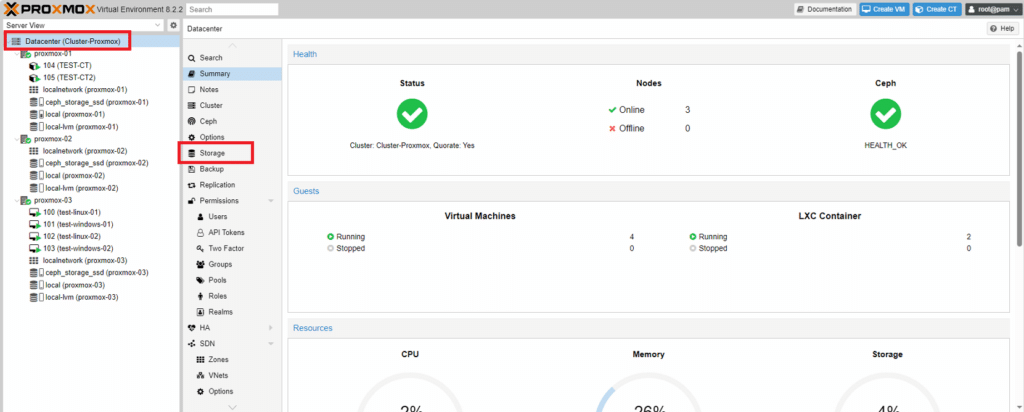Click the monitor icon of VM 100 (test-linux-01)
This screenshot has height=412, width=1024.
pyautogui.click(x=35, y=212)
